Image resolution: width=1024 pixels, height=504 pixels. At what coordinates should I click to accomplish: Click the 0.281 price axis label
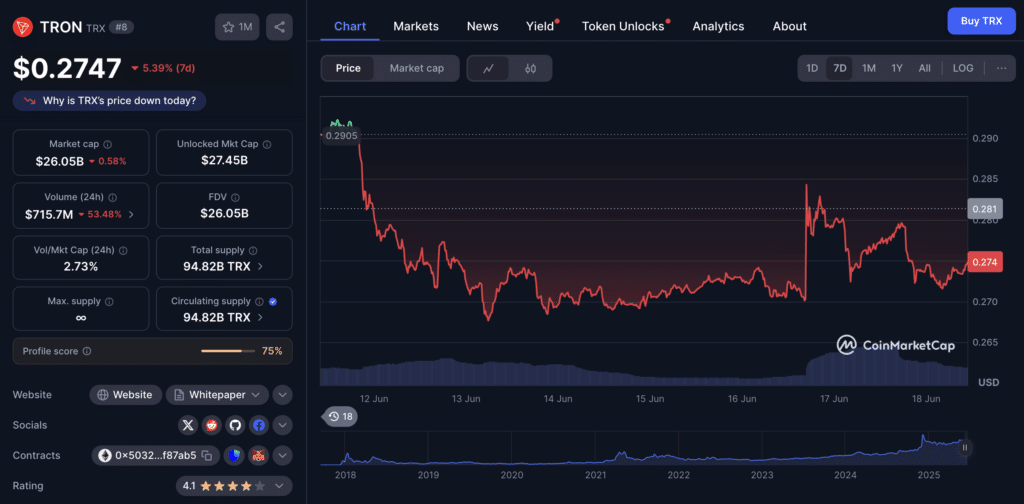pos(985,209)
